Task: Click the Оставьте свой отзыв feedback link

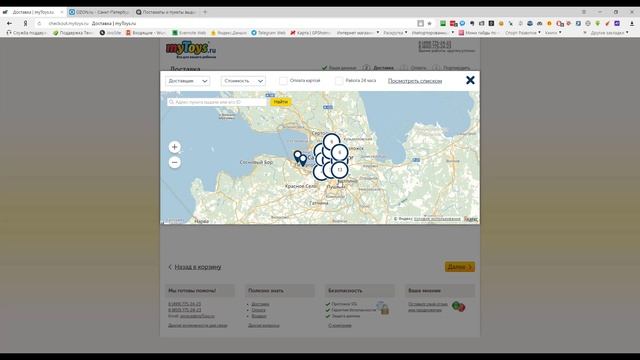Action: pyautogui.click(x=428, y=307)
